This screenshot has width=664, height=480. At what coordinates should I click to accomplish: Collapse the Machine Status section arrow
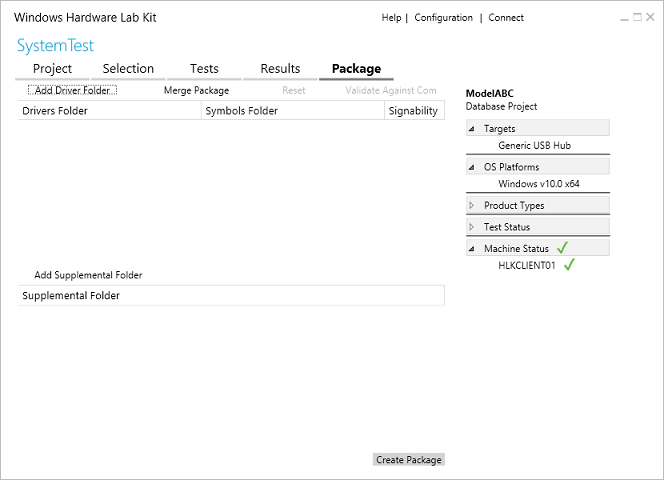(x=471, y=249)
